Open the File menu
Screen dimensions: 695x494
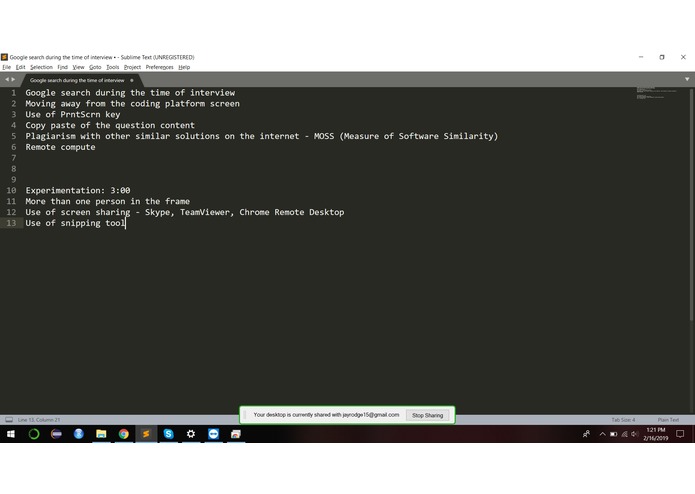(7, 67)
